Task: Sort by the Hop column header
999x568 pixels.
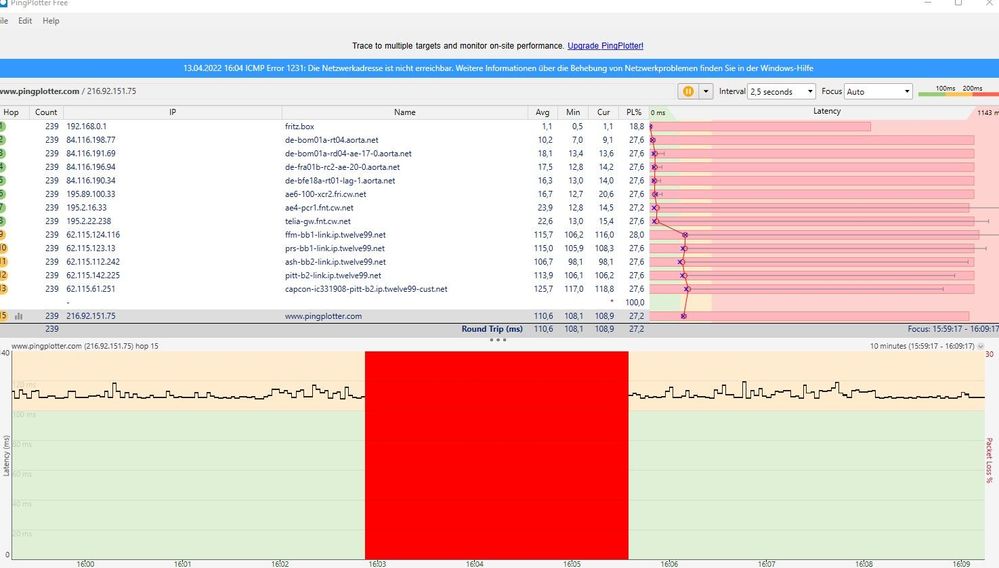Action: tap(11, 112)
